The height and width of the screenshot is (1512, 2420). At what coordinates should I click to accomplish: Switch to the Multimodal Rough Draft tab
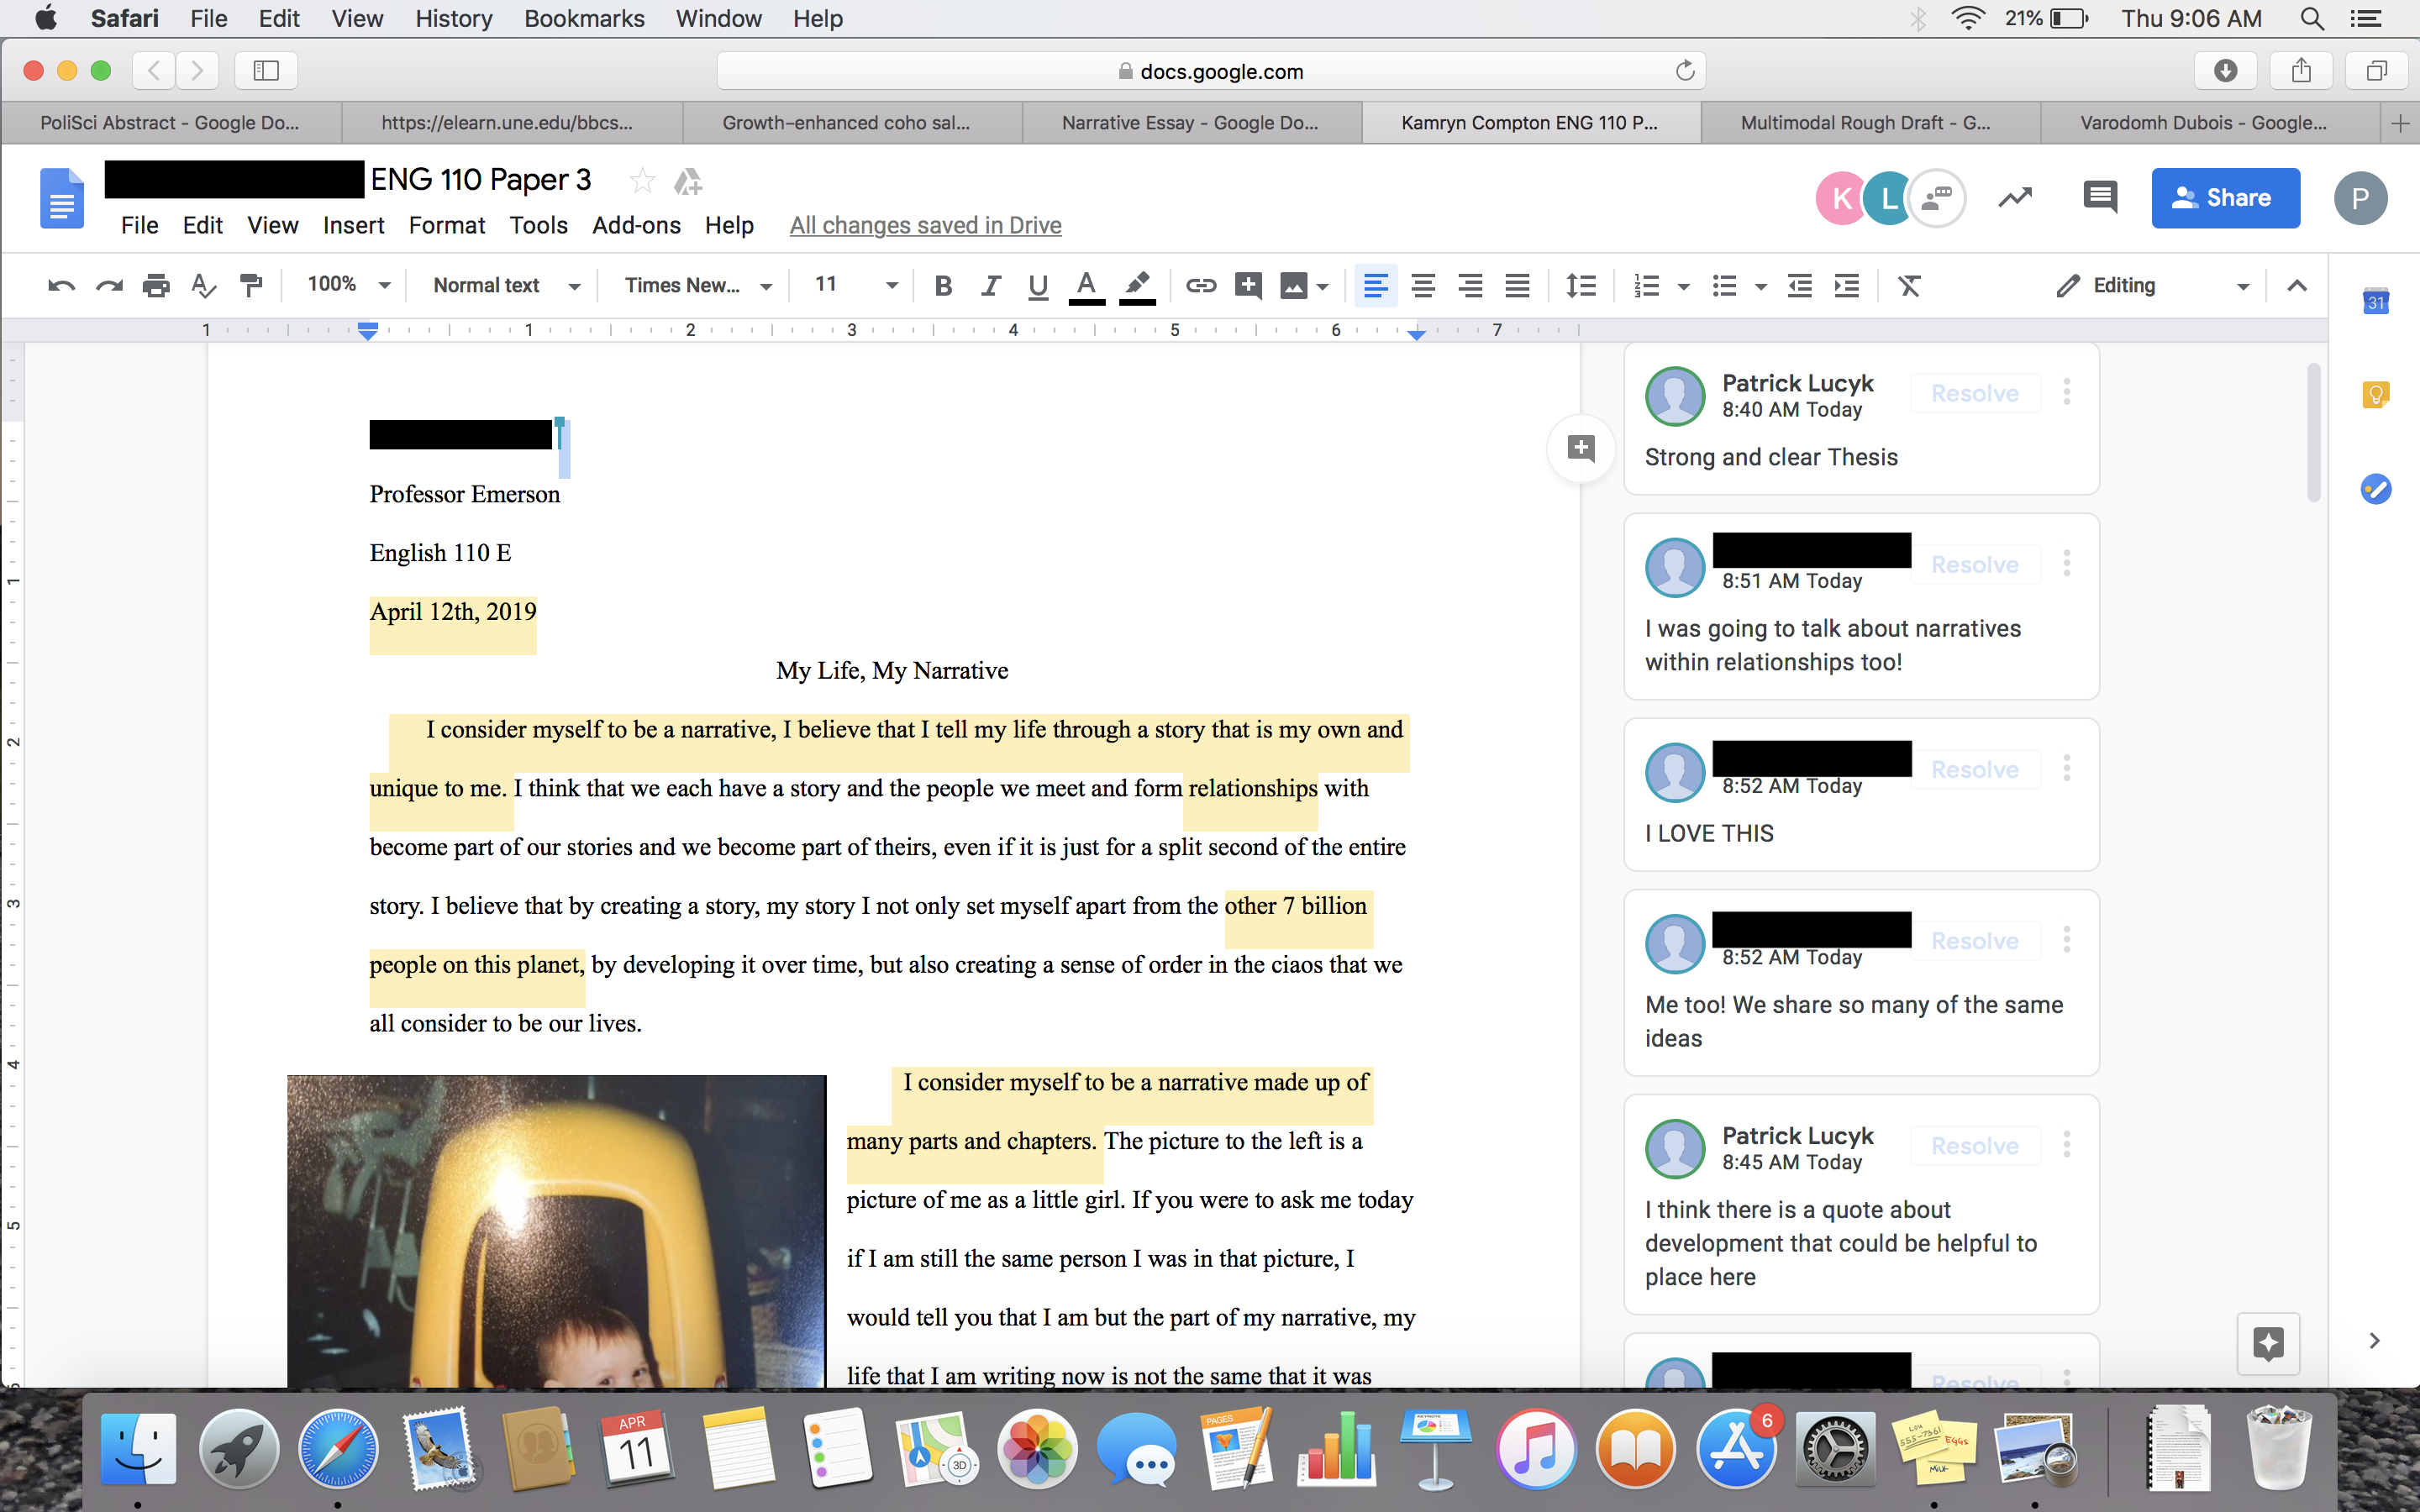point(1865,123)
